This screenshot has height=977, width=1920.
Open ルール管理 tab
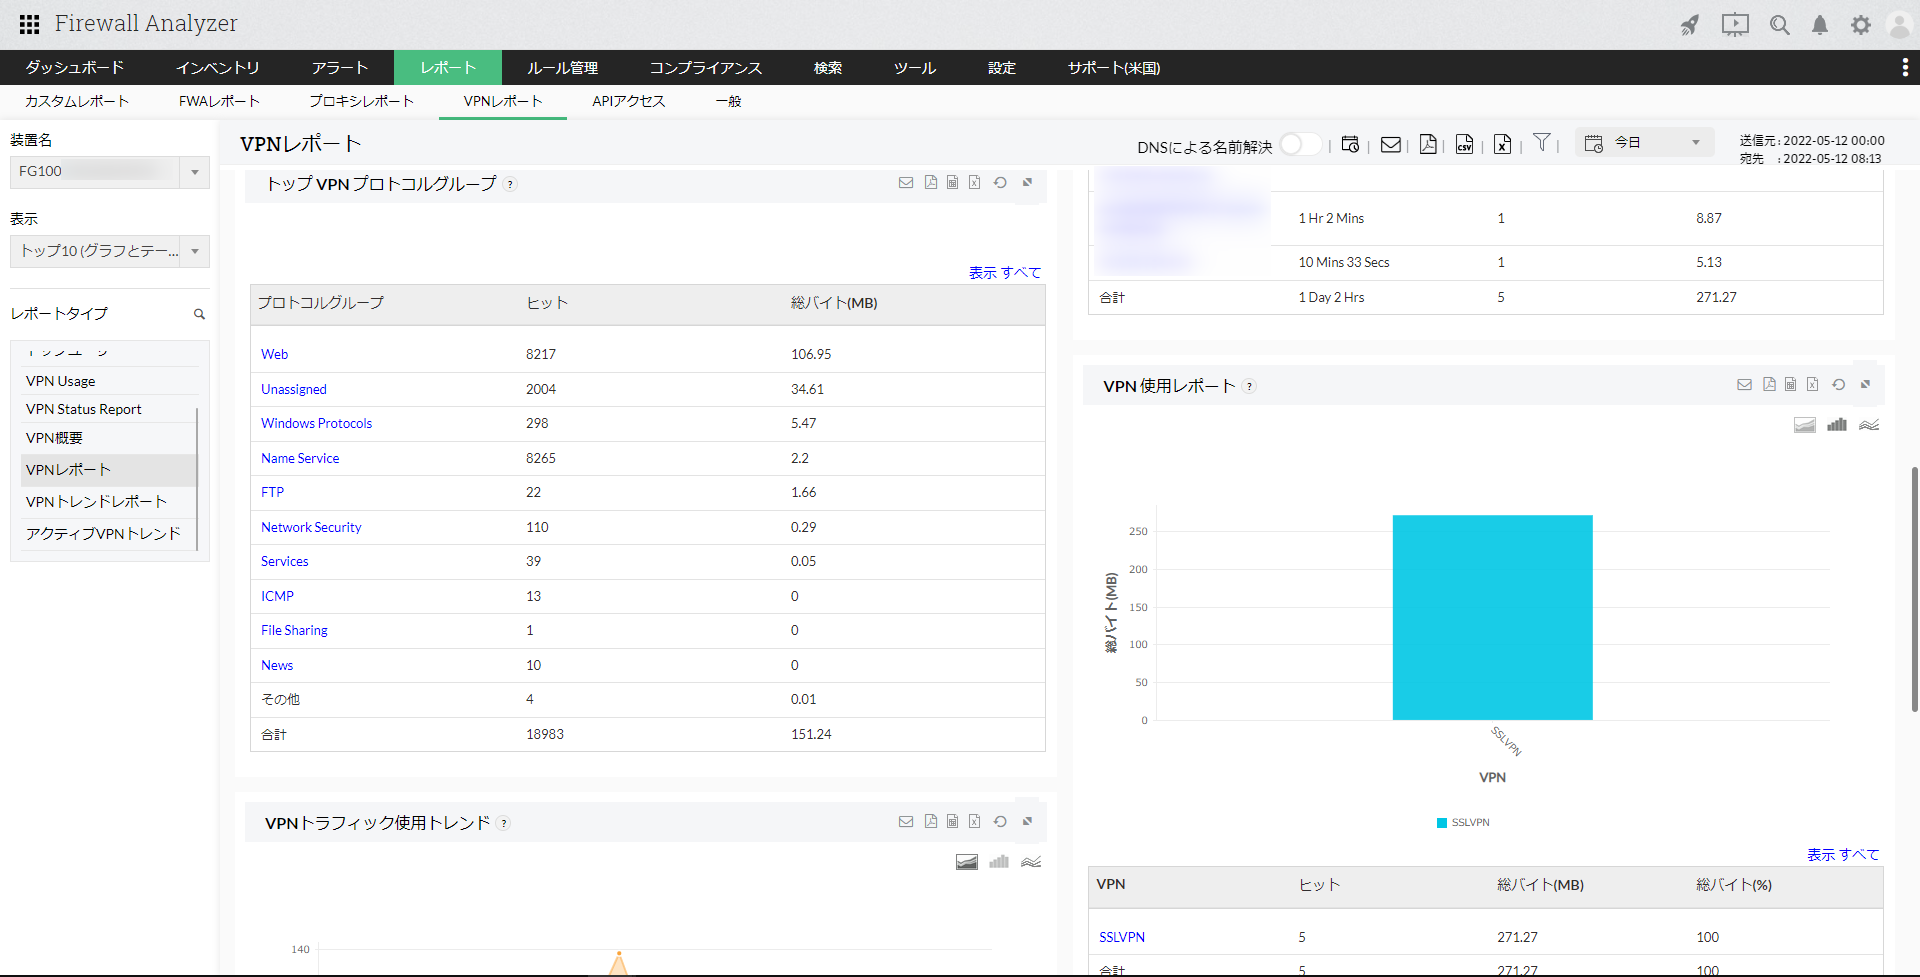pos(563,67)
